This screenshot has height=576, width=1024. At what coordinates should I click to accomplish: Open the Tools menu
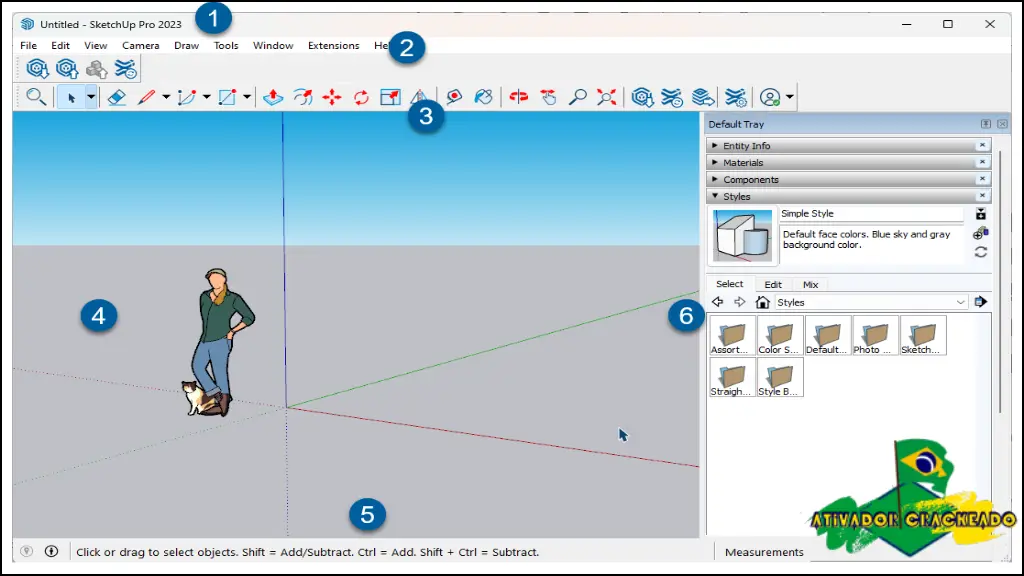(x=226, y=46)
